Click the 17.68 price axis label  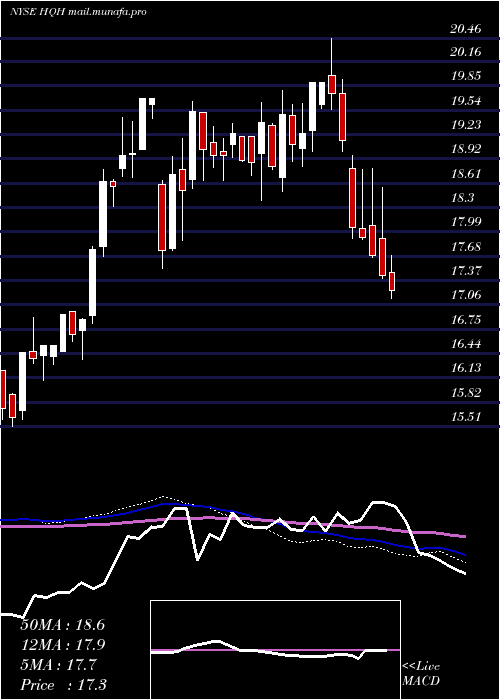(x=466, y=246)
